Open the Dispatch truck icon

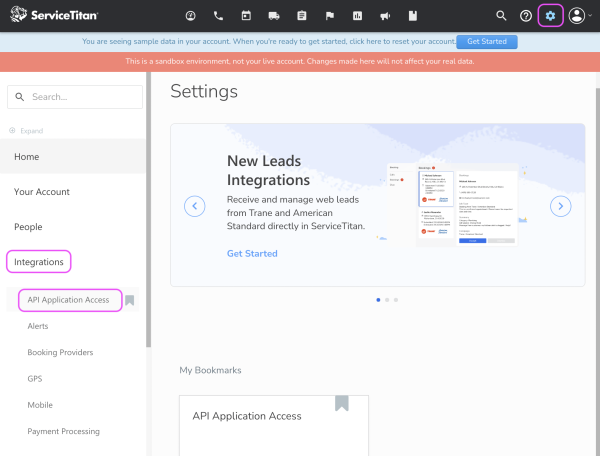tap(274, 16)
